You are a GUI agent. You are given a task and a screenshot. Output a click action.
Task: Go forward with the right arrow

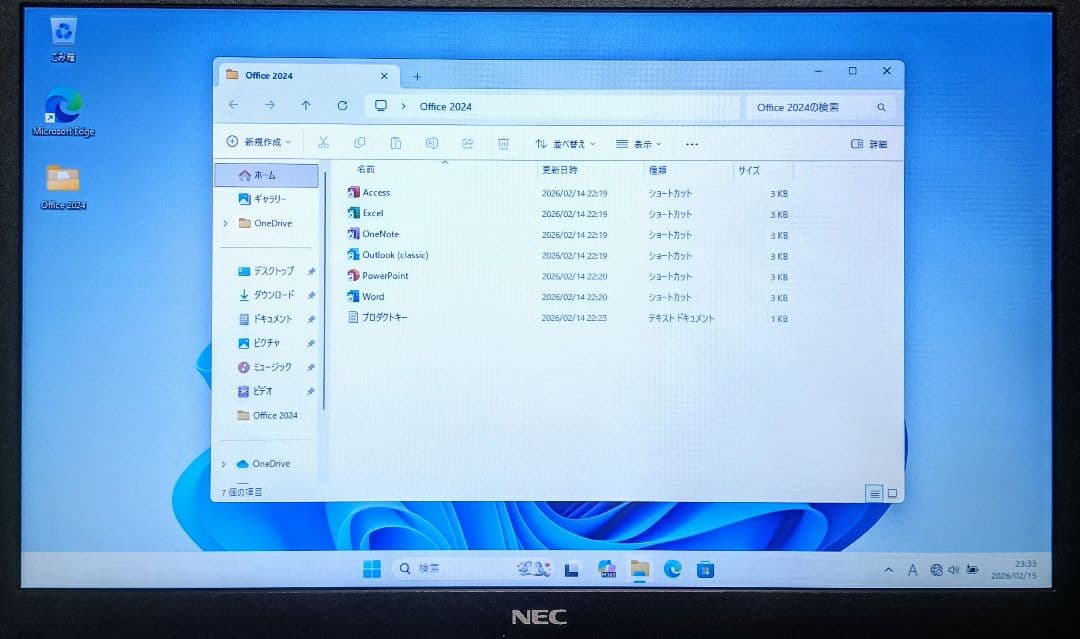pos(269,105)
